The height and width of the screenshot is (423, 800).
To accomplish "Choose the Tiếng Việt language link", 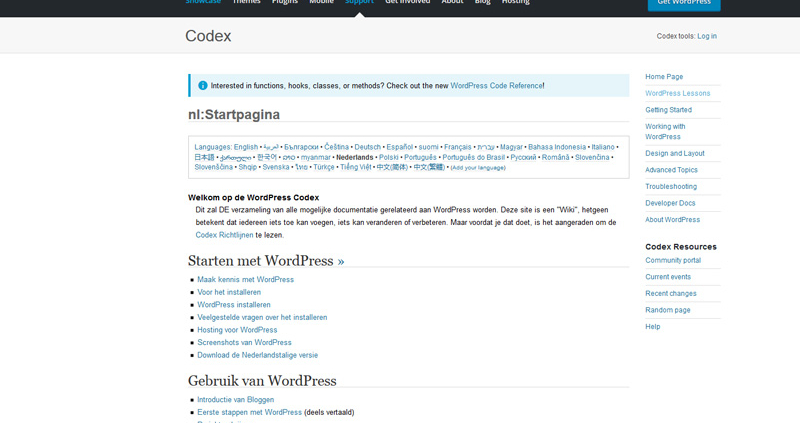I will [356, 167].
